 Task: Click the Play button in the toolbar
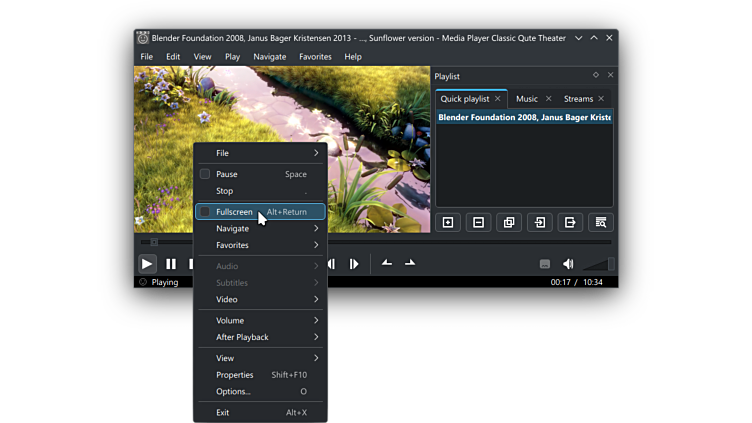(x=147, y=264)
